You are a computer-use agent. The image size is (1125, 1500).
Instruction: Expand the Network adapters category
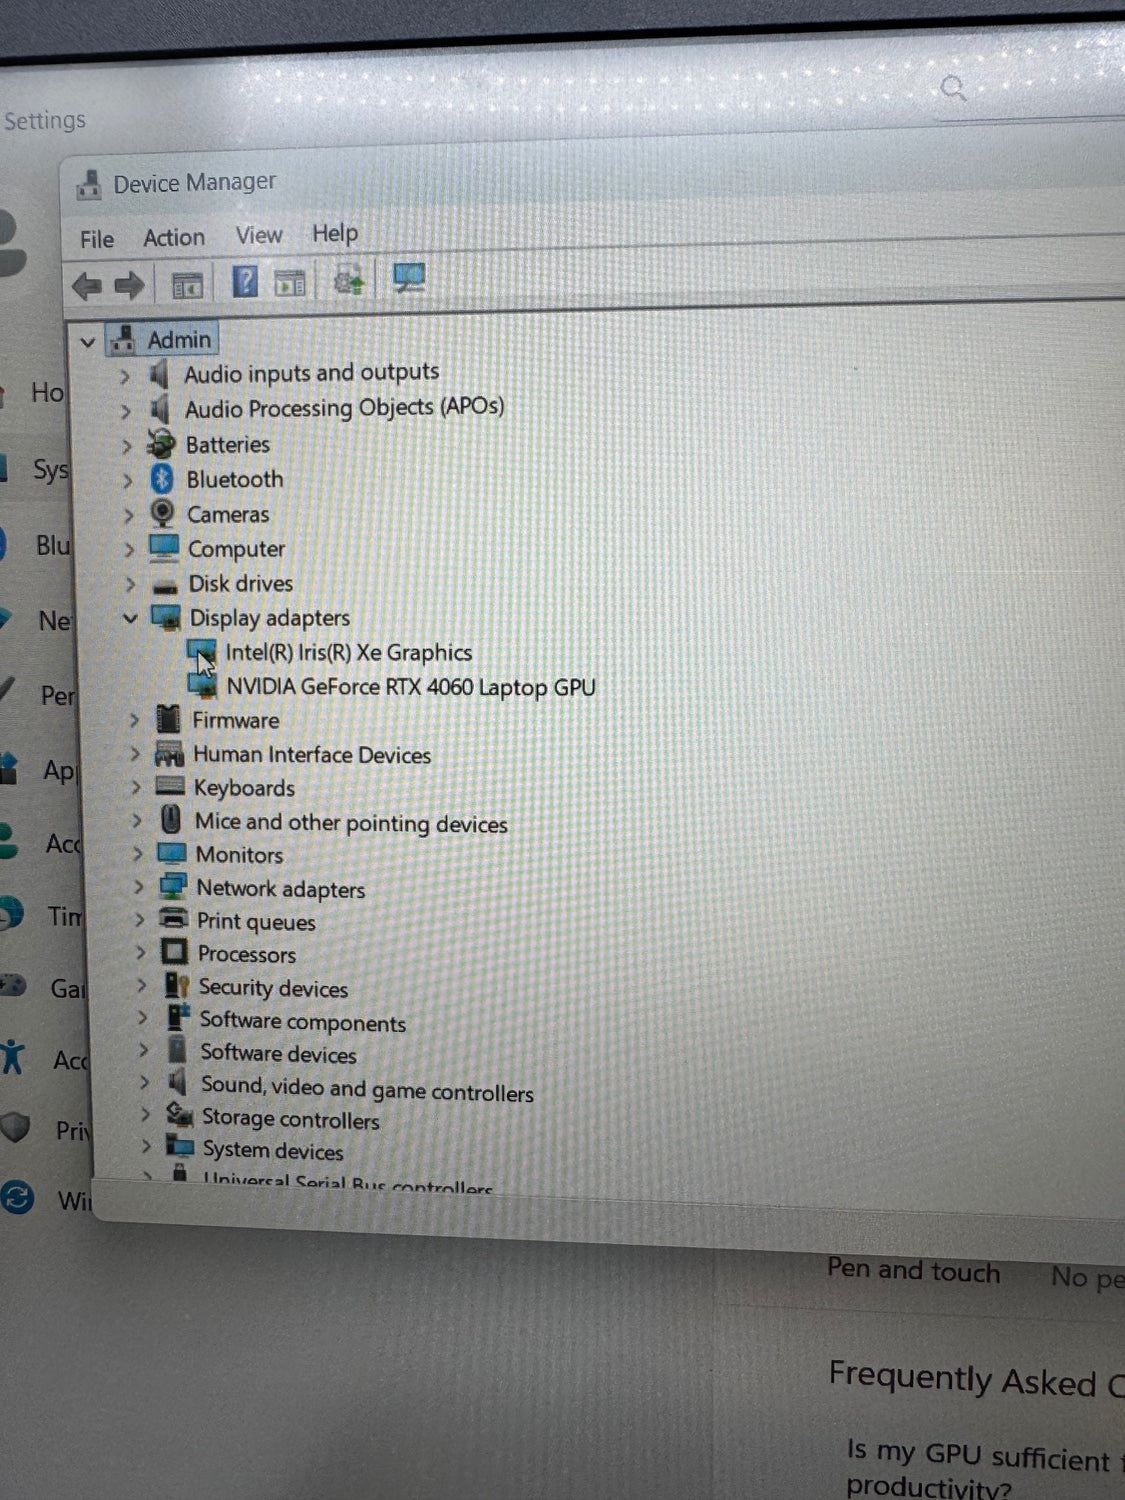click(139, 887)
